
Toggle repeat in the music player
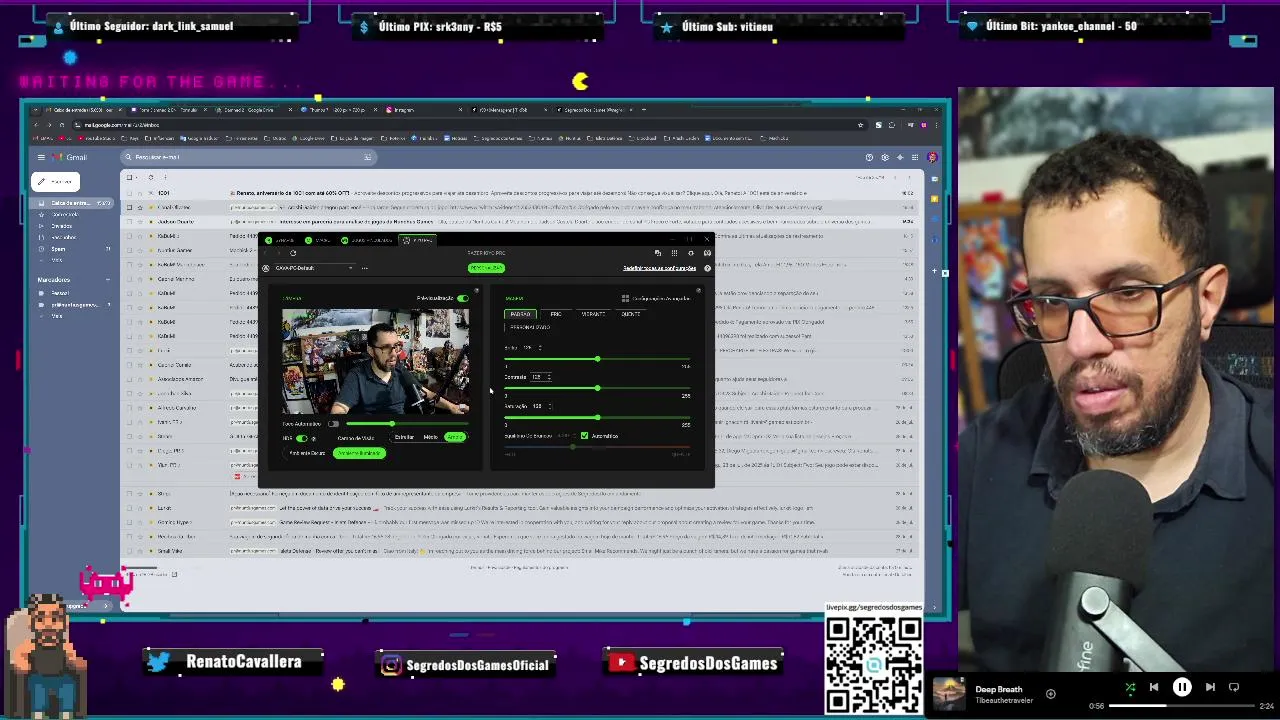click(1234, 687)
